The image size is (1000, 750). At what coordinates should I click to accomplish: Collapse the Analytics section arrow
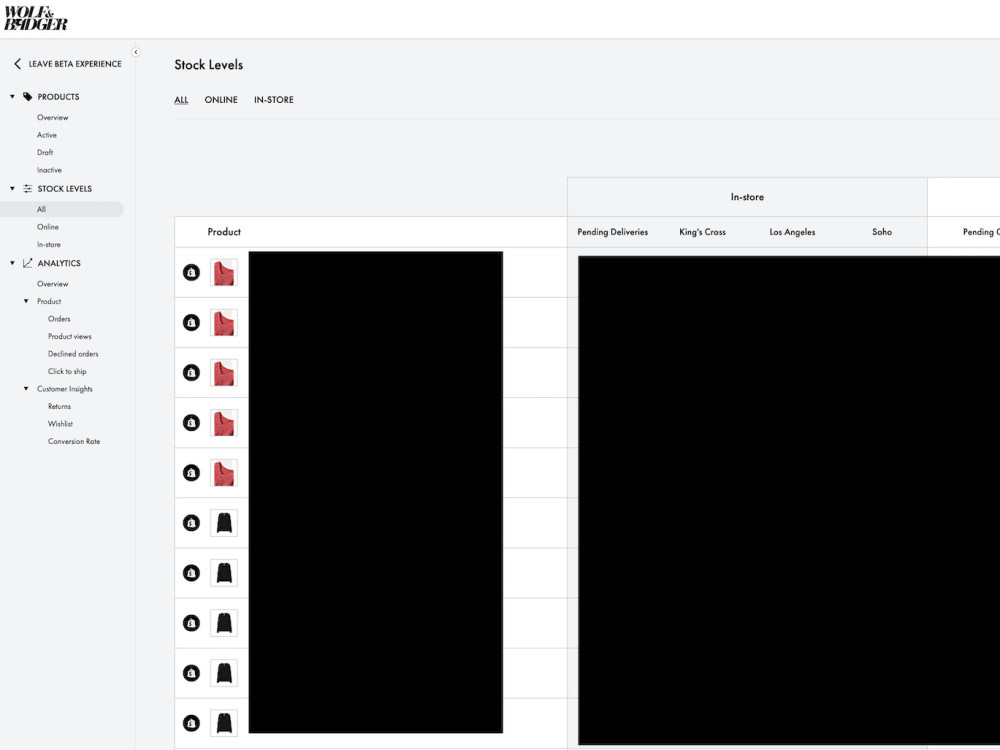(x=12, y=263)
